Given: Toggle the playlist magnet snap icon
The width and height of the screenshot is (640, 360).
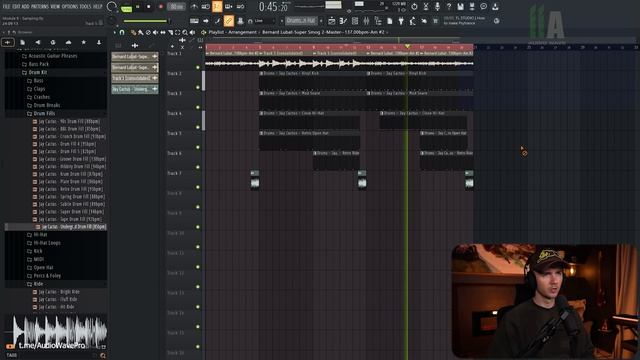Looking at the screenshot, I should 122,32.
